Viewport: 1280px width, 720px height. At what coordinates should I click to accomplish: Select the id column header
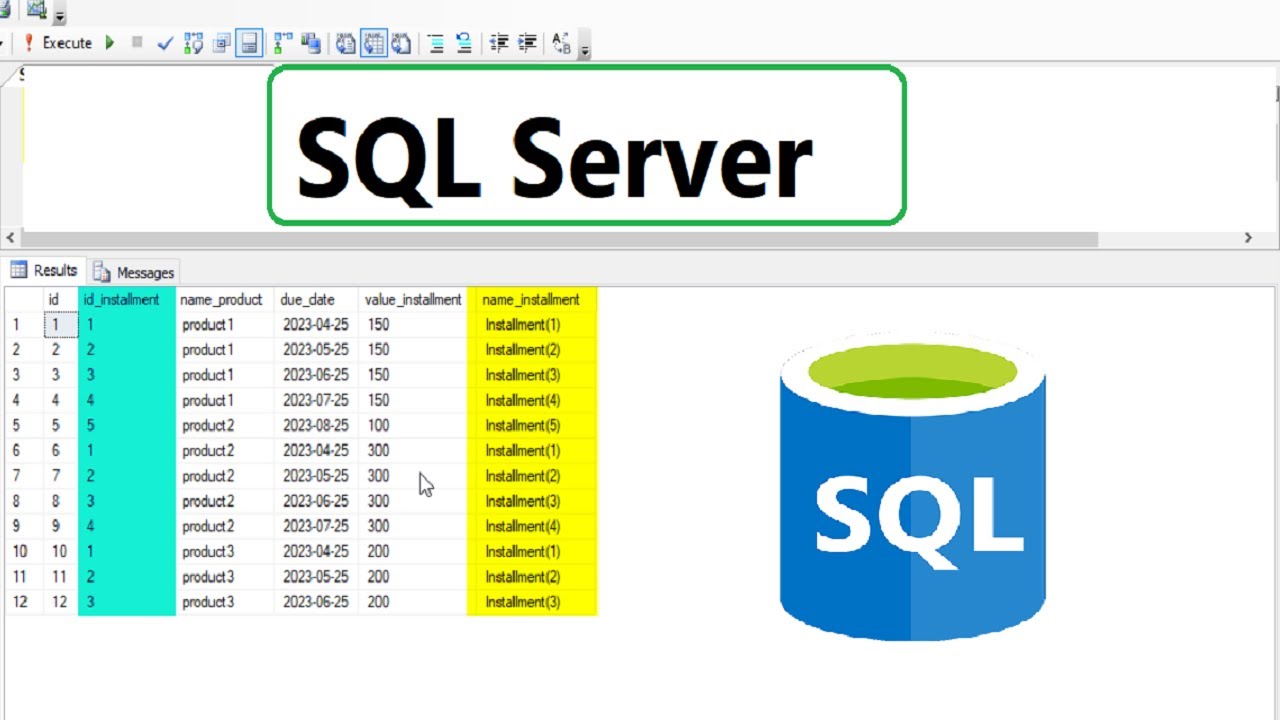60,300
